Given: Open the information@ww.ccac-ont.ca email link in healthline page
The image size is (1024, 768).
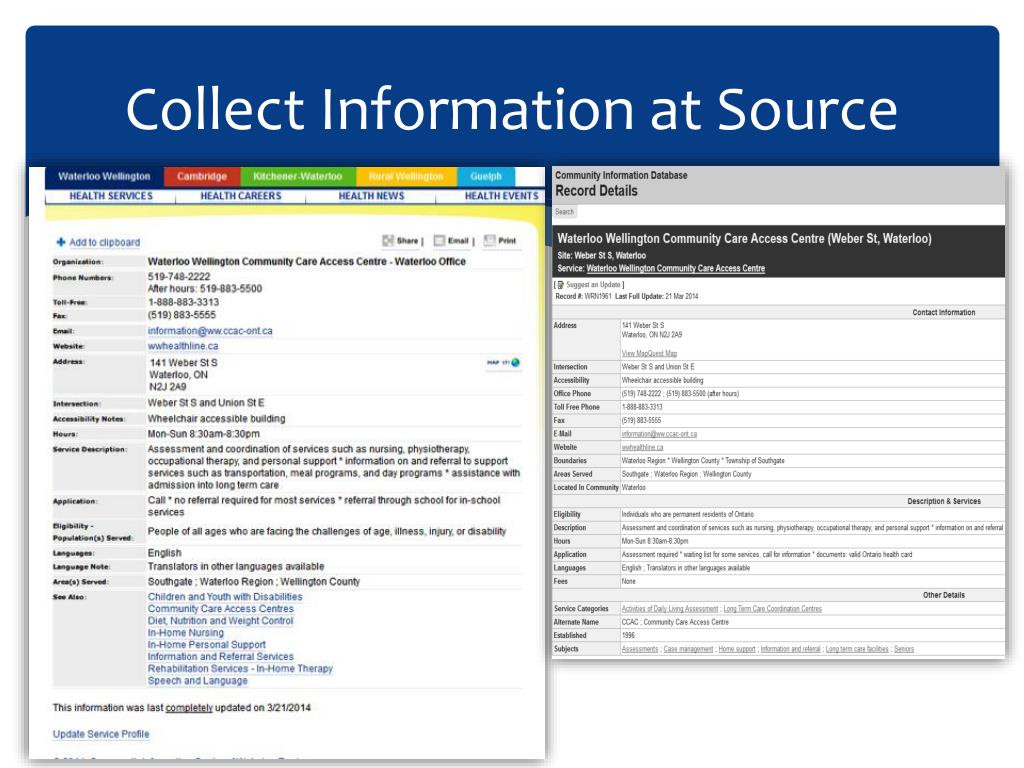Looking at the screenshot, I should click(x=210, y=331).
